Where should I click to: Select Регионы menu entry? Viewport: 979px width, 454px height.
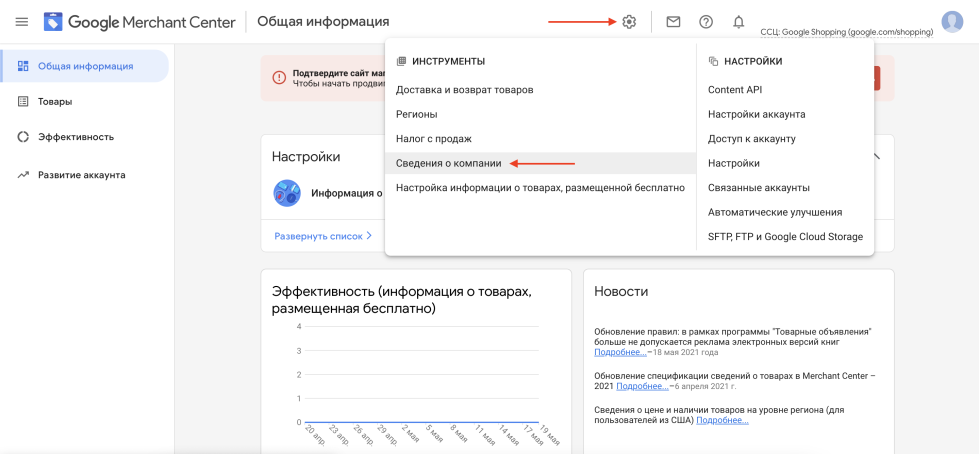coord(416,114)
